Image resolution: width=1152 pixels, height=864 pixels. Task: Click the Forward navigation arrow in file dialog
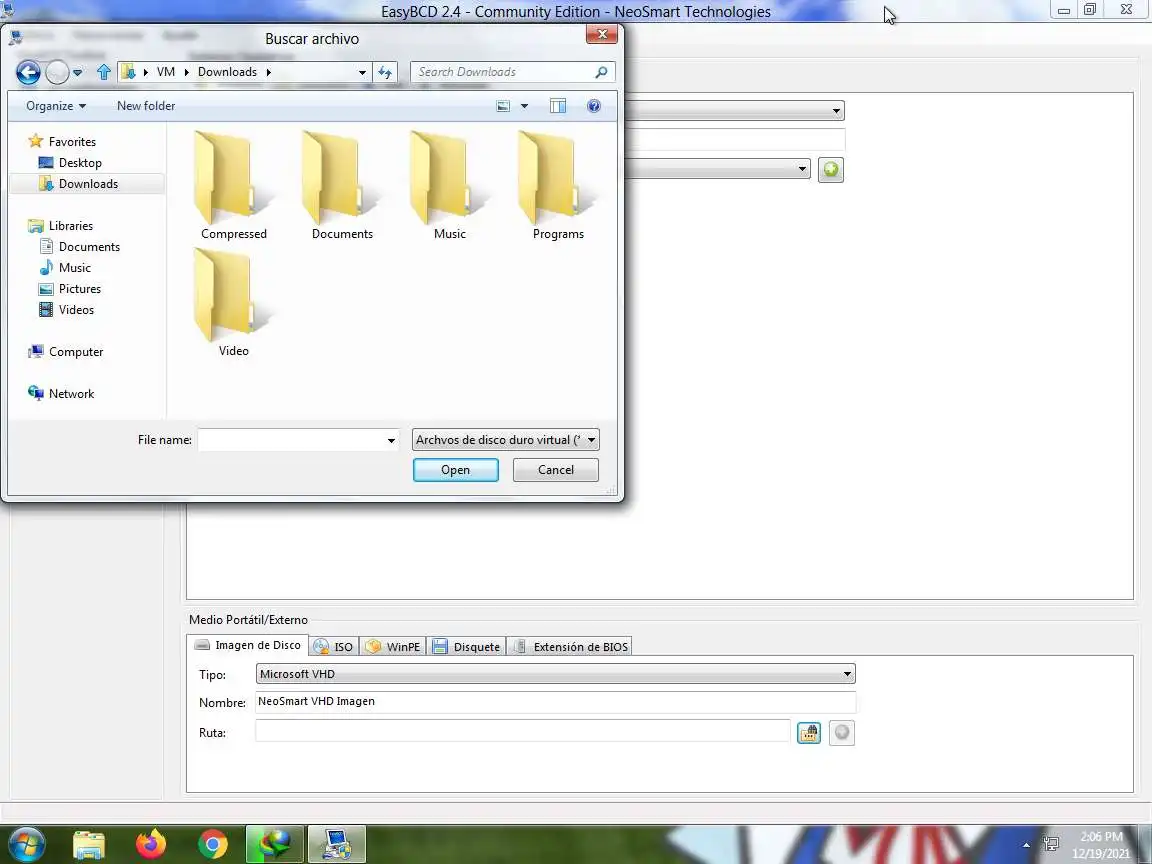point(57,72)
